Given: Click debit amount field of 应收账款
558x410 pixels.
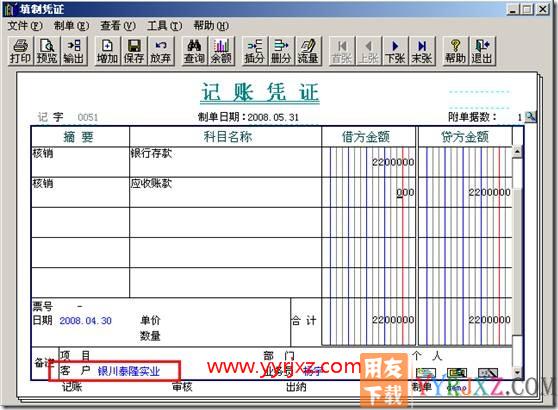Looking at the screenshot, I should pyautogui.click(x=369, y=192).
